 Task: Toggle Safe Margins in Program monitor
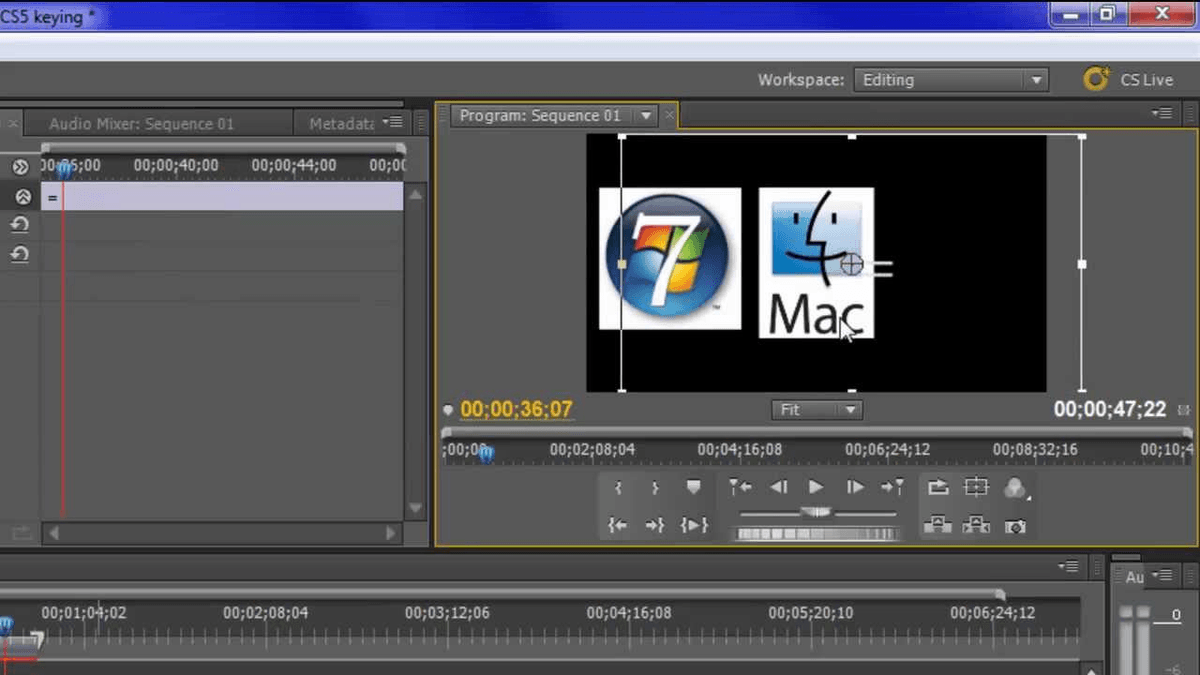[x=976, y=487]
